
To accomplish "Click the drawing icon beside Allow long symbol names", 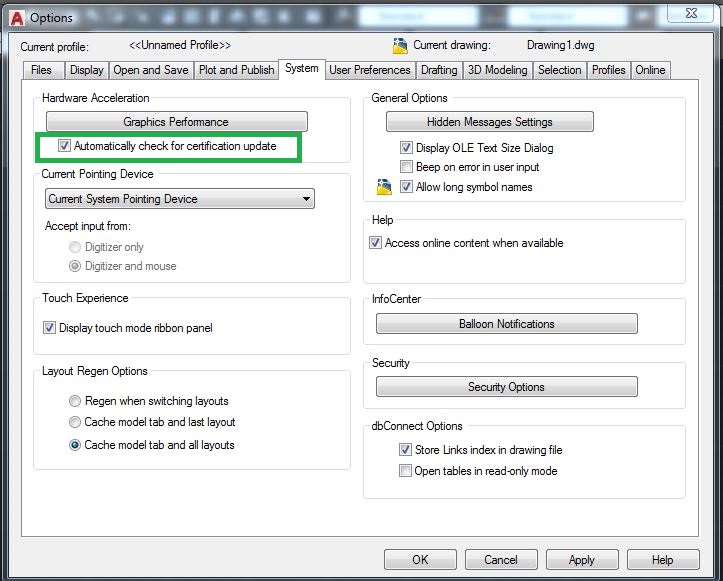I will 384,187.
